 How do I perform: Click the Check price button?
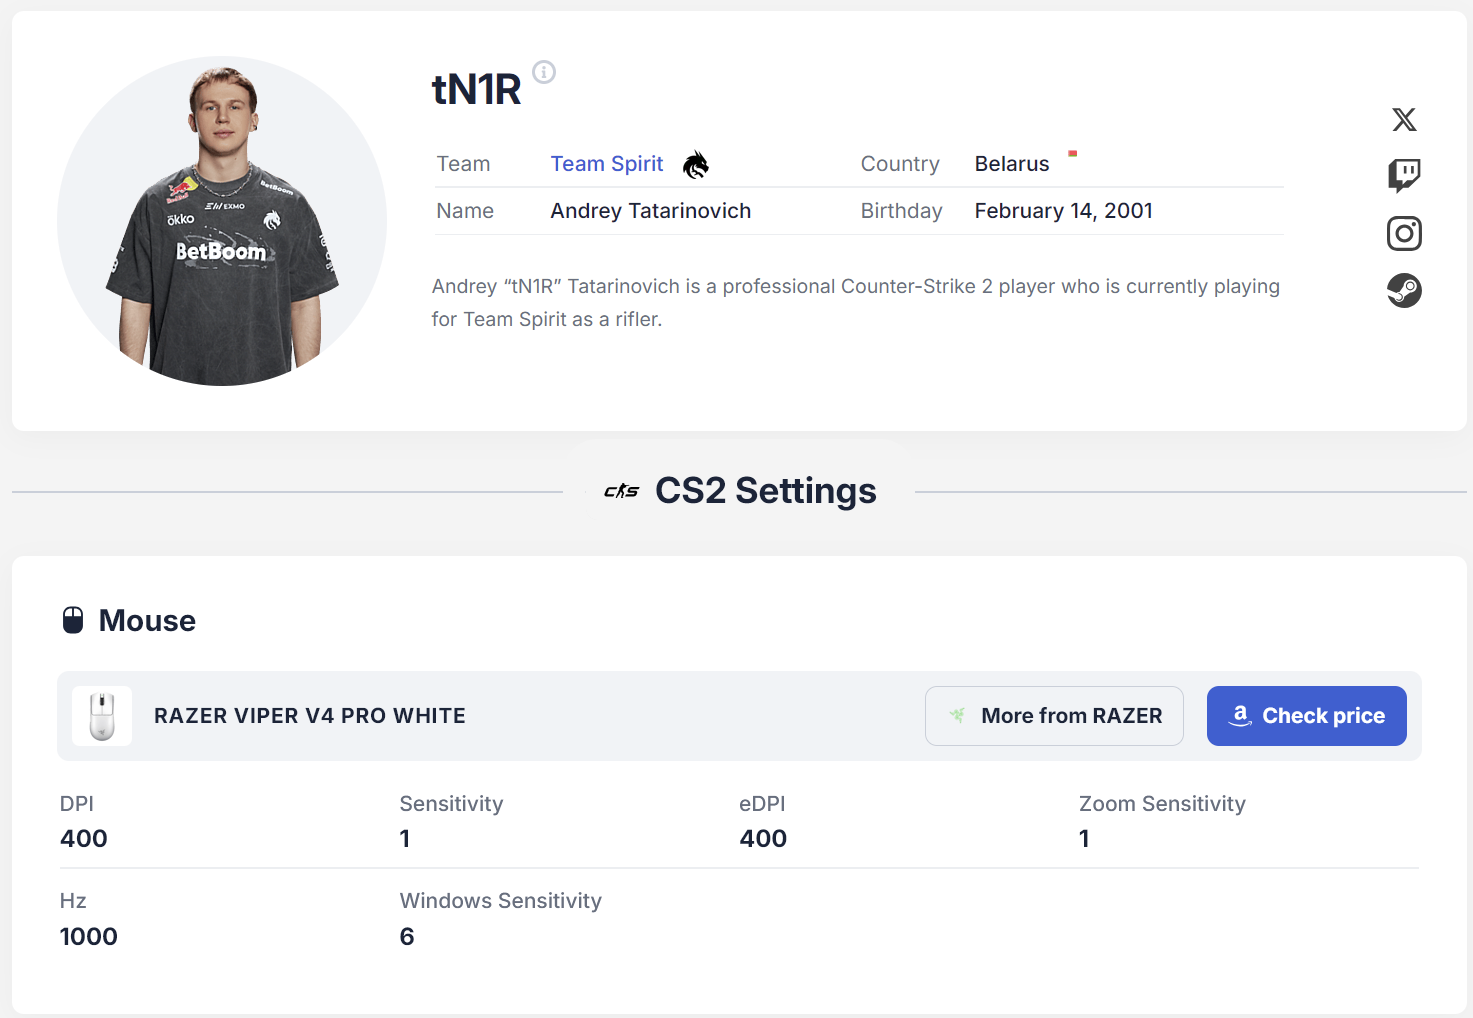[1307, 716]
